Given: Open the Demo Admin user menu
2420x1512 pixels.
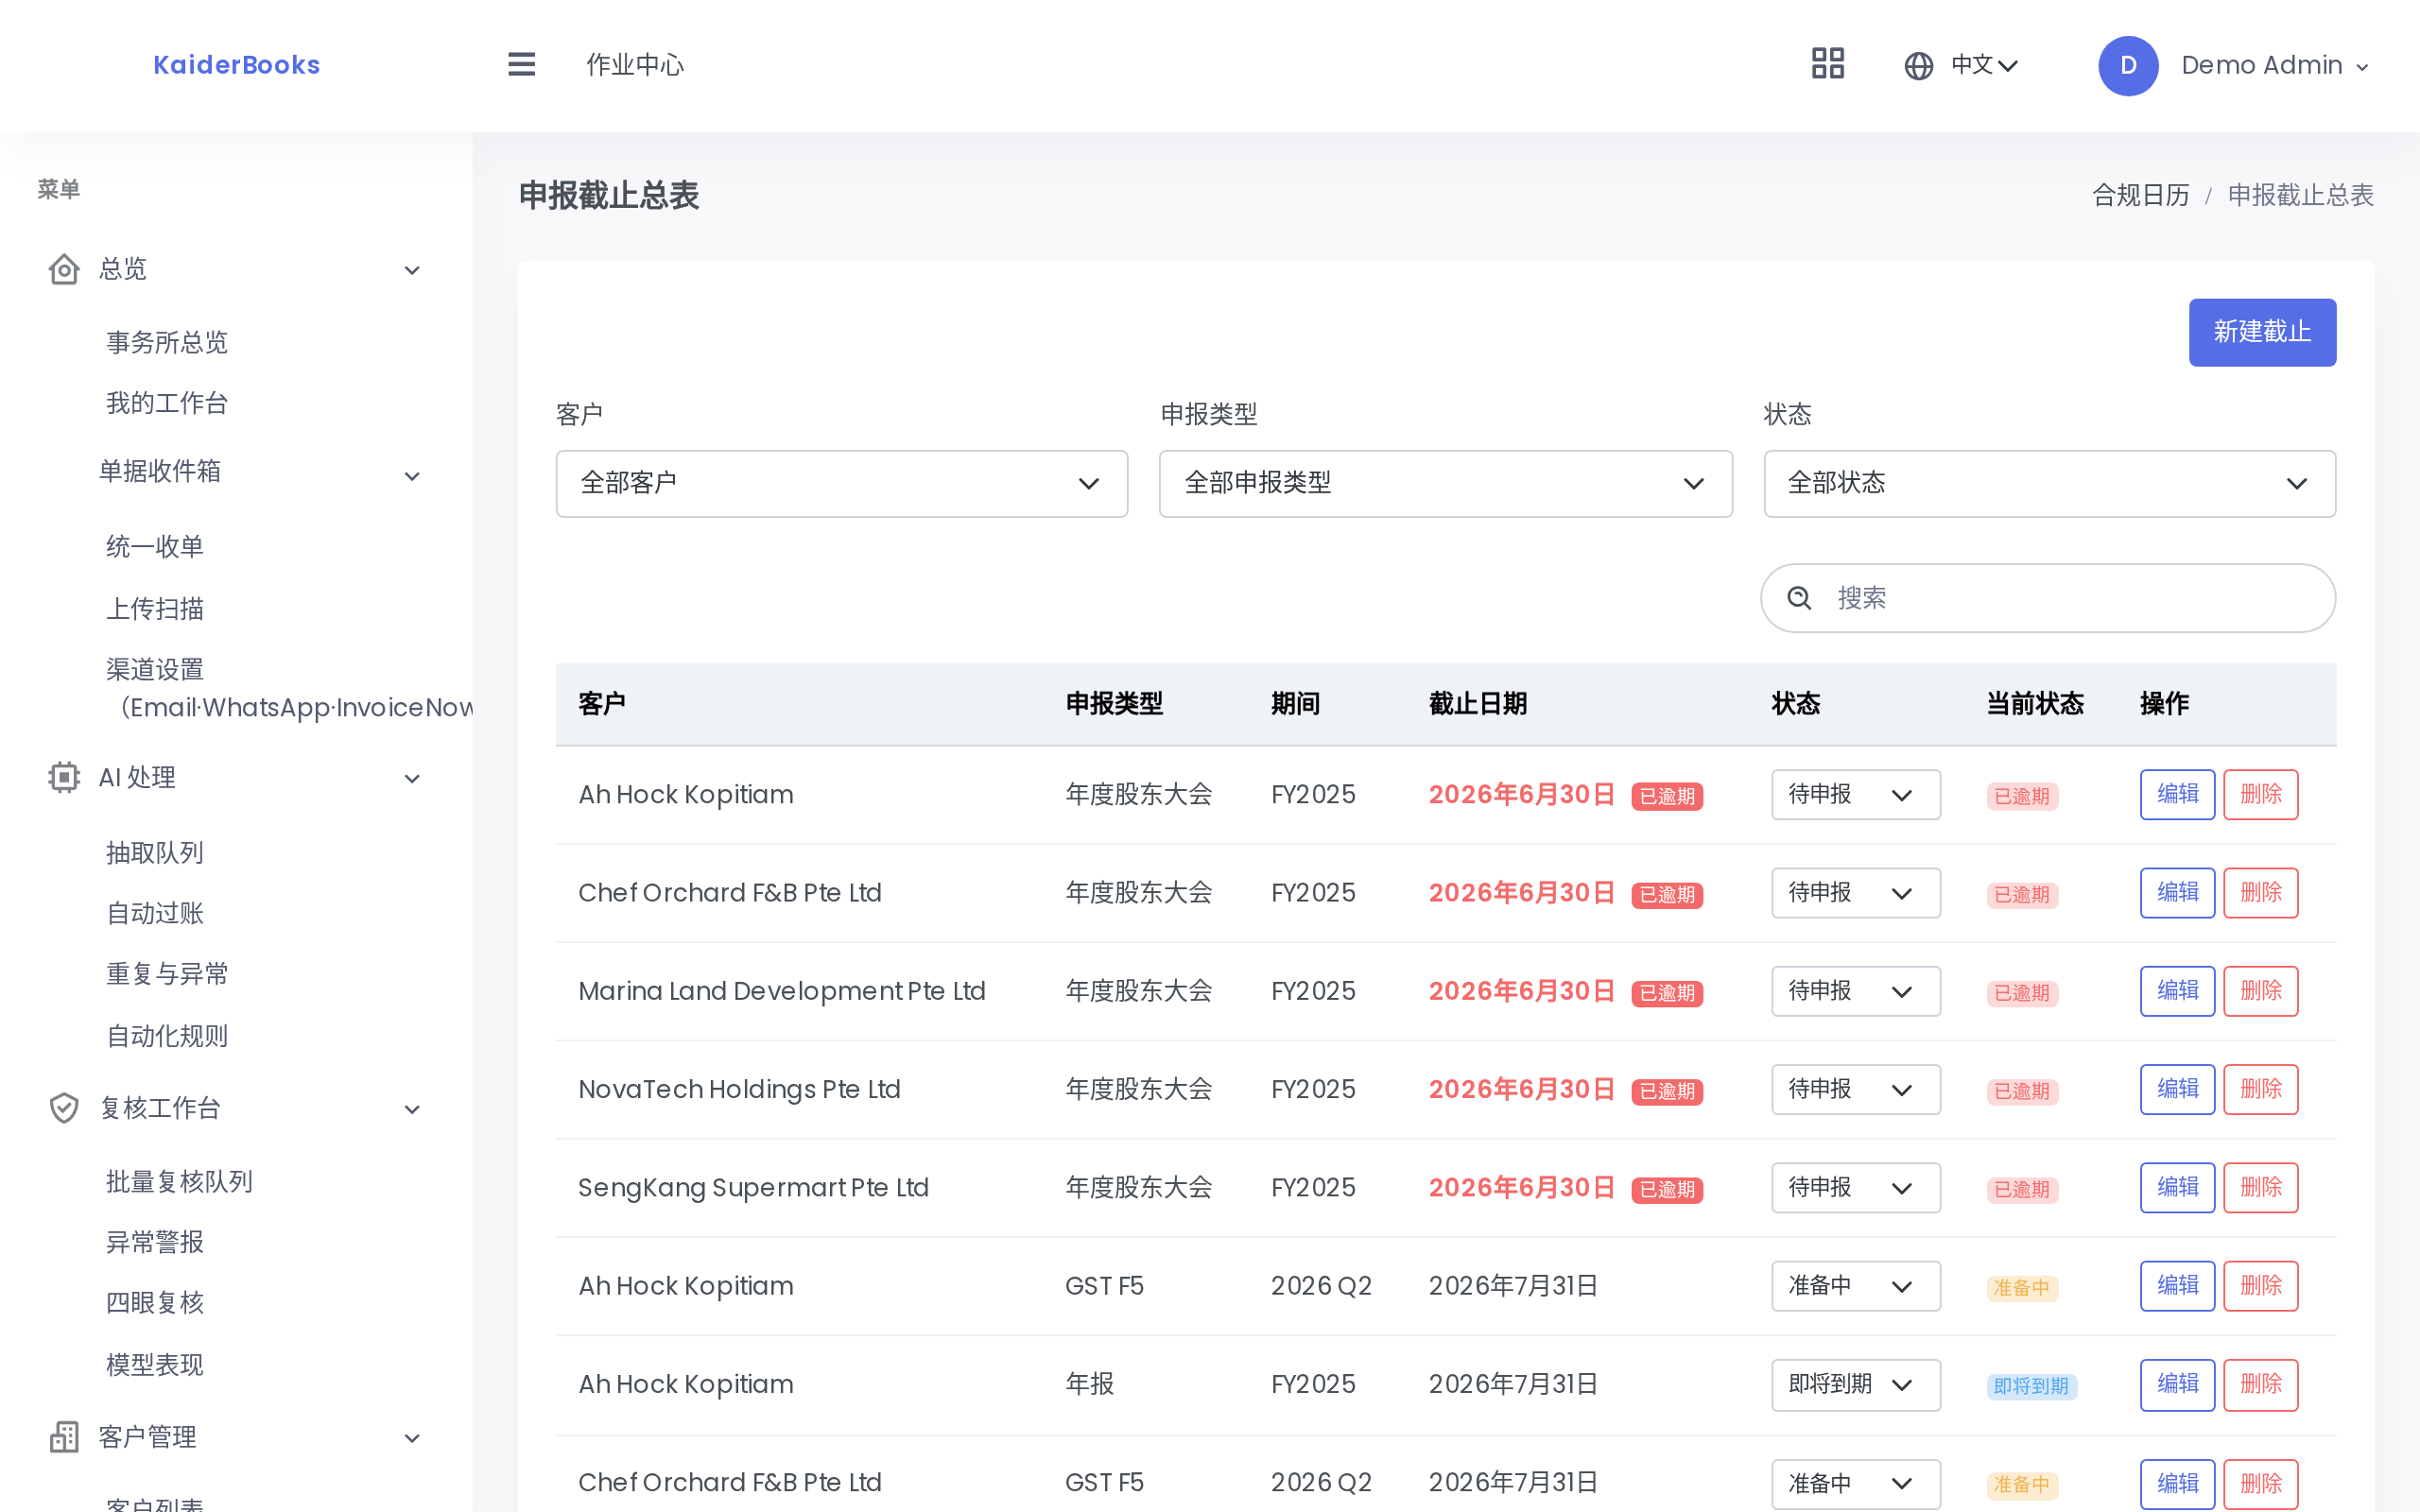Looking at the screenshot, I should [2274, 66].
